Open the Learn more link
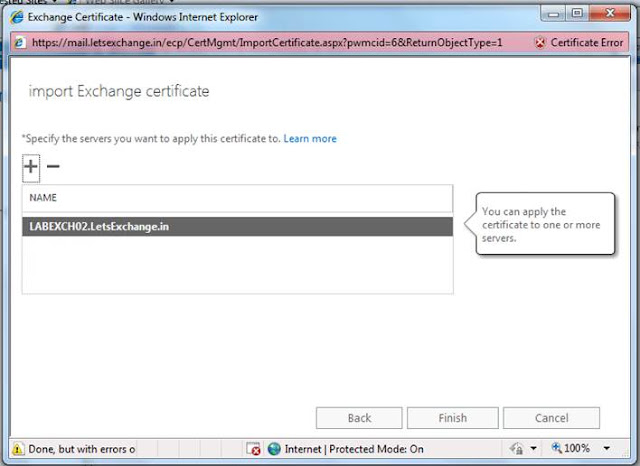 [x=310, y=139]
